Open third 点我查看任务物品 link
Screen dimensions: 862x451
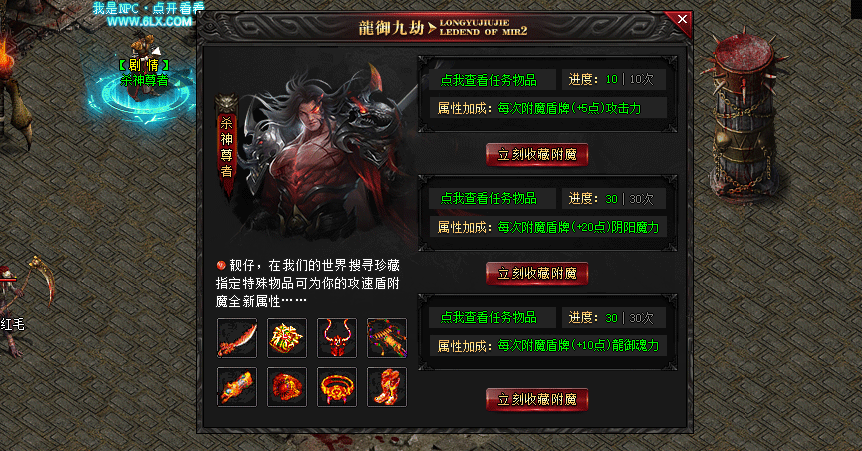point(489,317)
